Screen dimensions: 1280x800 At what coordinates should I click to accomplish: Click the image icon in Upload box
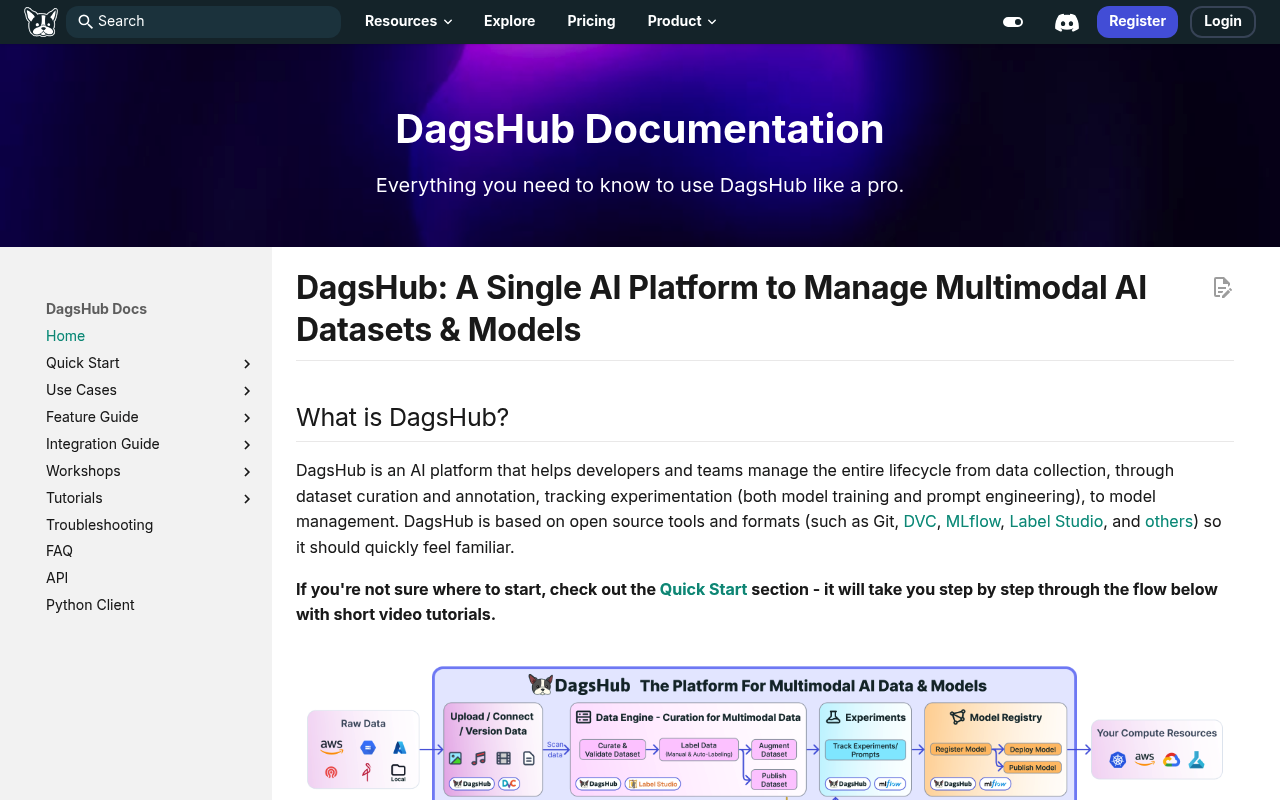coord(455,758)
